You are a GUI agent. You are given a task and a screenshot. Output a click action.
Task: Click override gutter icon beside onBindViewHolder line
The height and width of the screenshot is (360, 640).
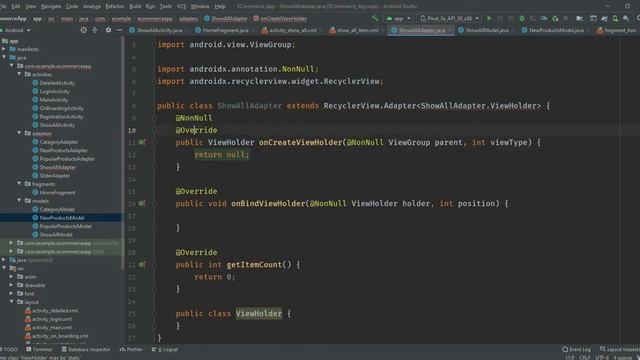[x=141, y=203]
